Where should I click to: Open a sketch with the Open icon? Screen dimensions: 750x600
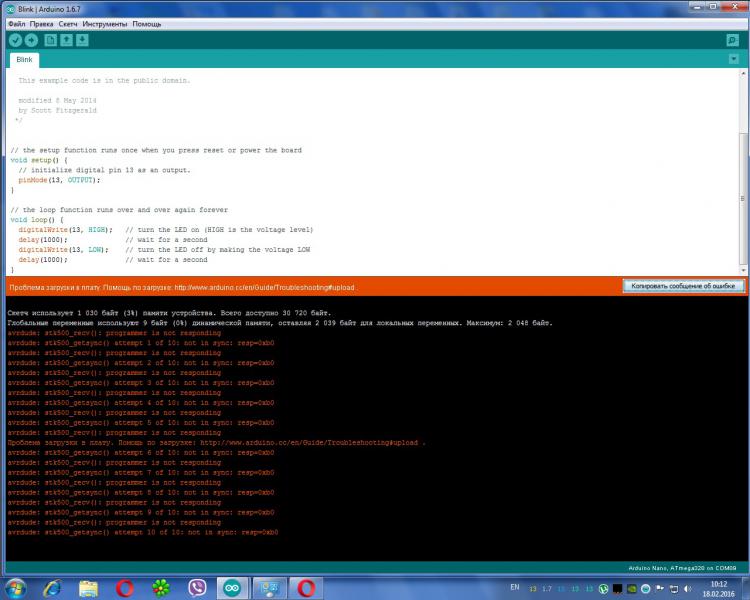66,40
